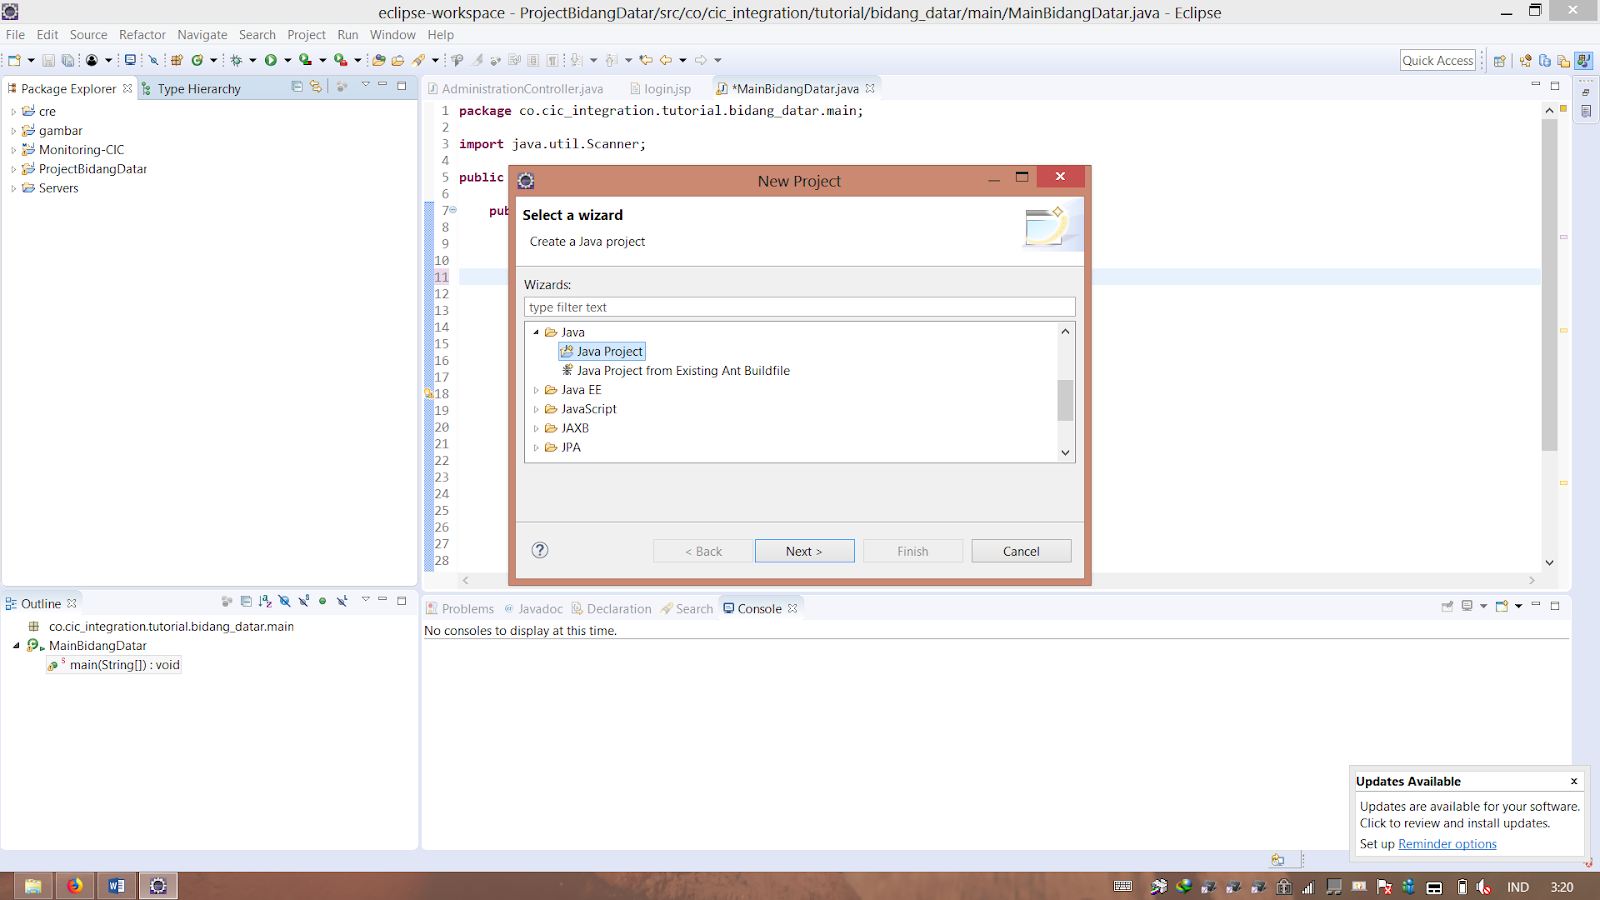This screenshot has width=1600, height=900.
Task: Launch the Run button in the toolbar
Action: 271,59
